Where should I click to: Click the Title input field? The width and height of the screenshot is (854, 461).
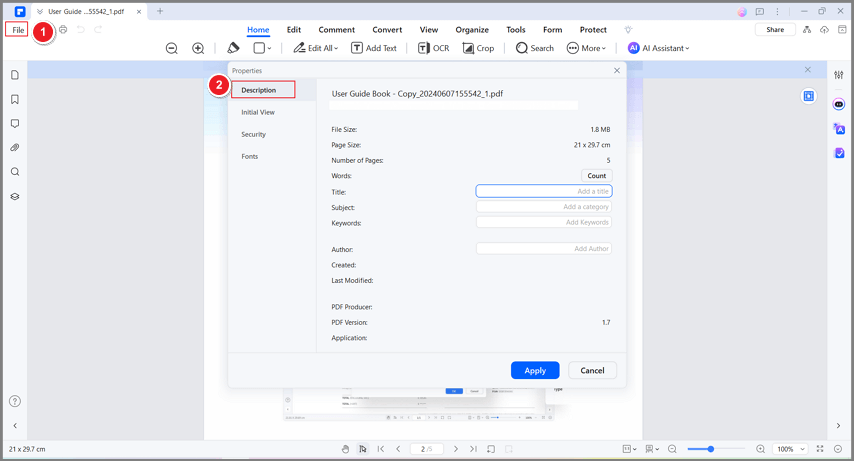pos(544,191)
